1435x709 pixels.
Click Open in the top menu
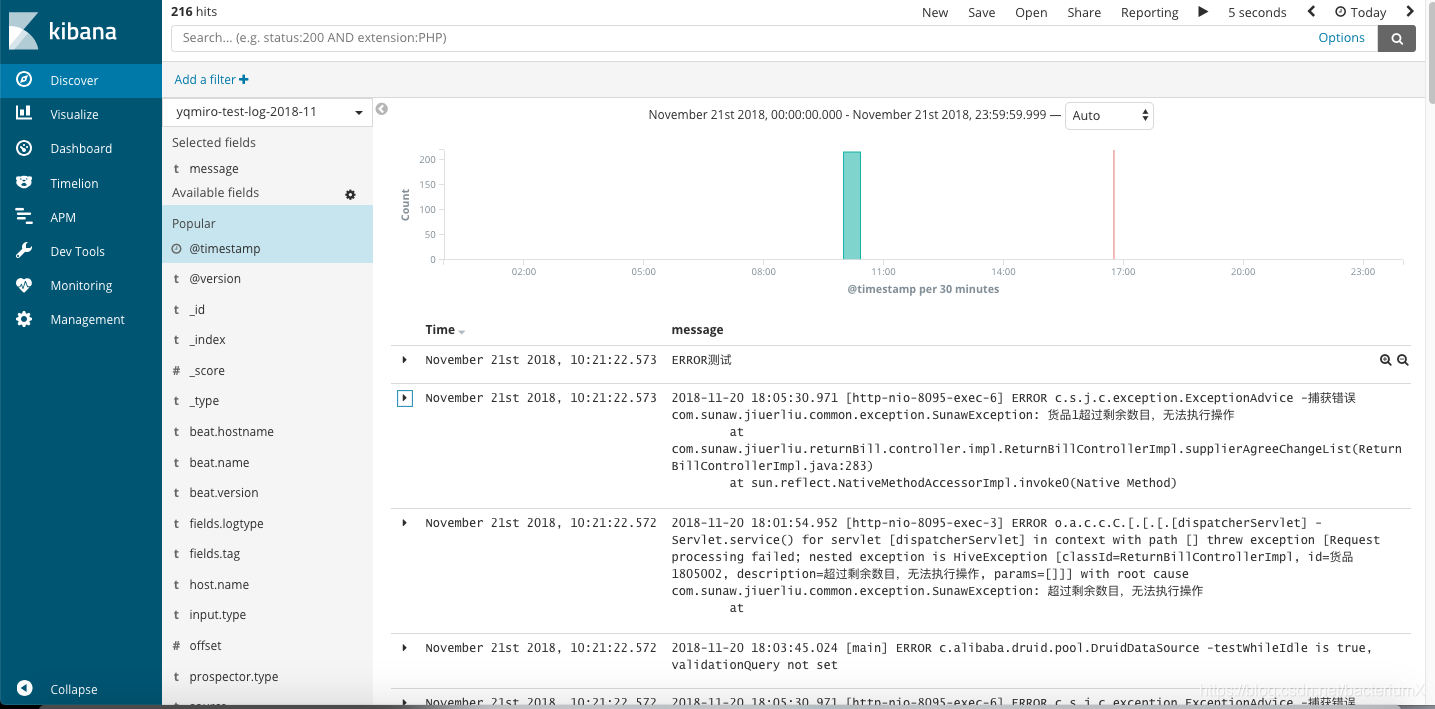click(1031, 12)
